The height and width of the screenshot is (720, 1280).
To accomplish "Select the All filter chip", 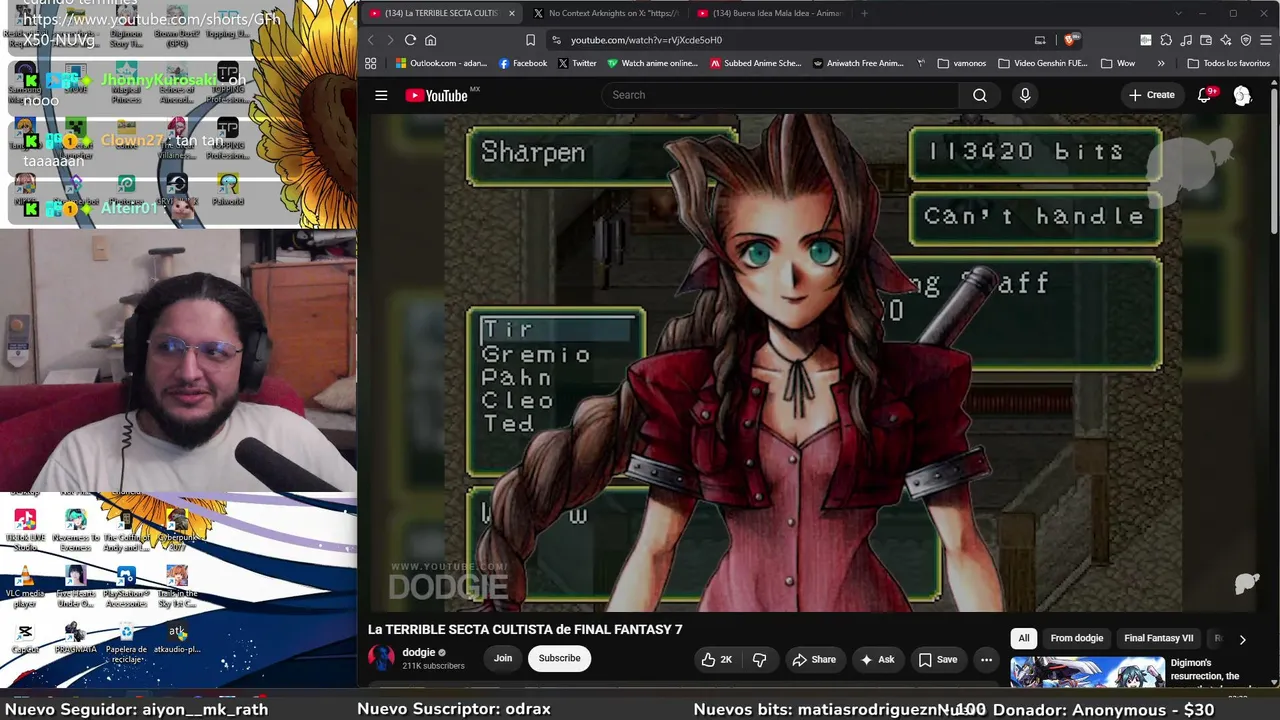I will pos(1023,638).
